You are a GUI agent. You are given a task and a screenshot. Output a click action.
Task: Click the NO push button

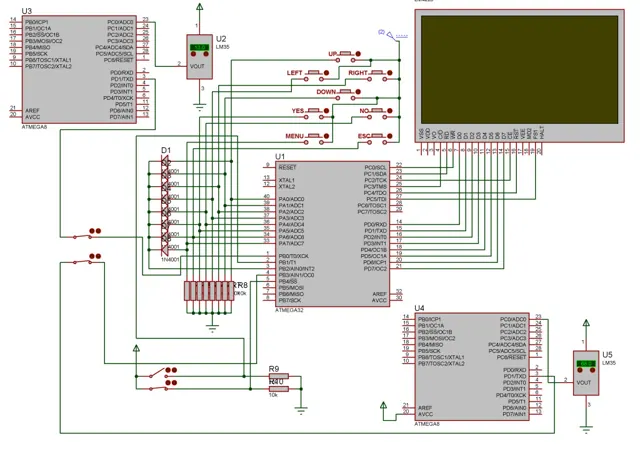coord(377,111)
